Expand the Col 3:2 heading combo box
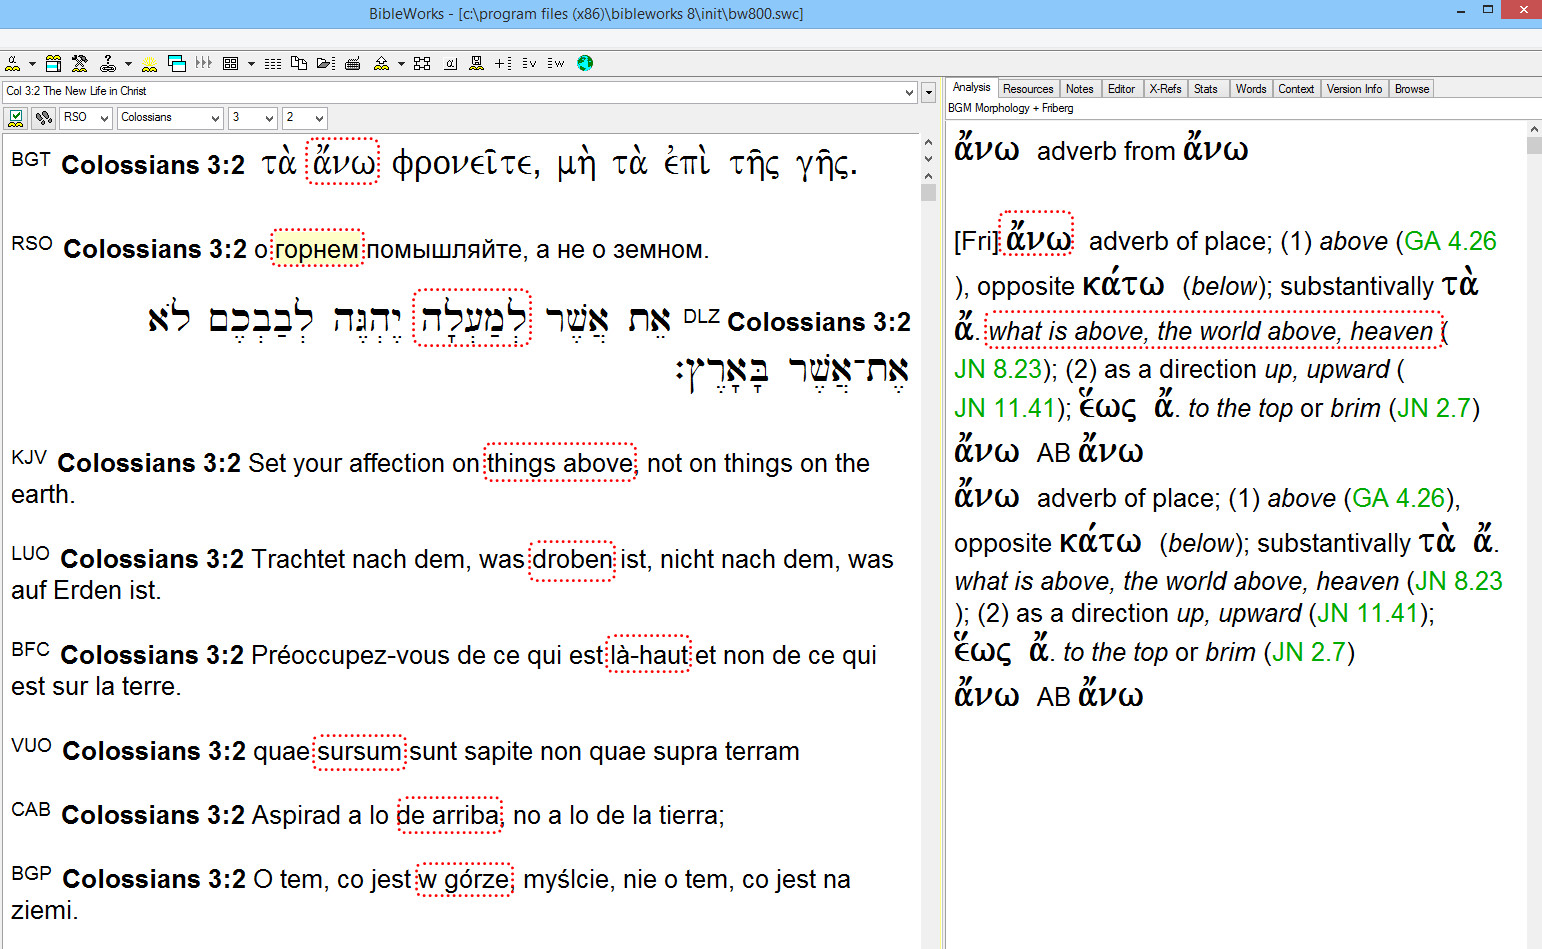This screenshot has width=1542, height=949. click(x=909, y=92)
